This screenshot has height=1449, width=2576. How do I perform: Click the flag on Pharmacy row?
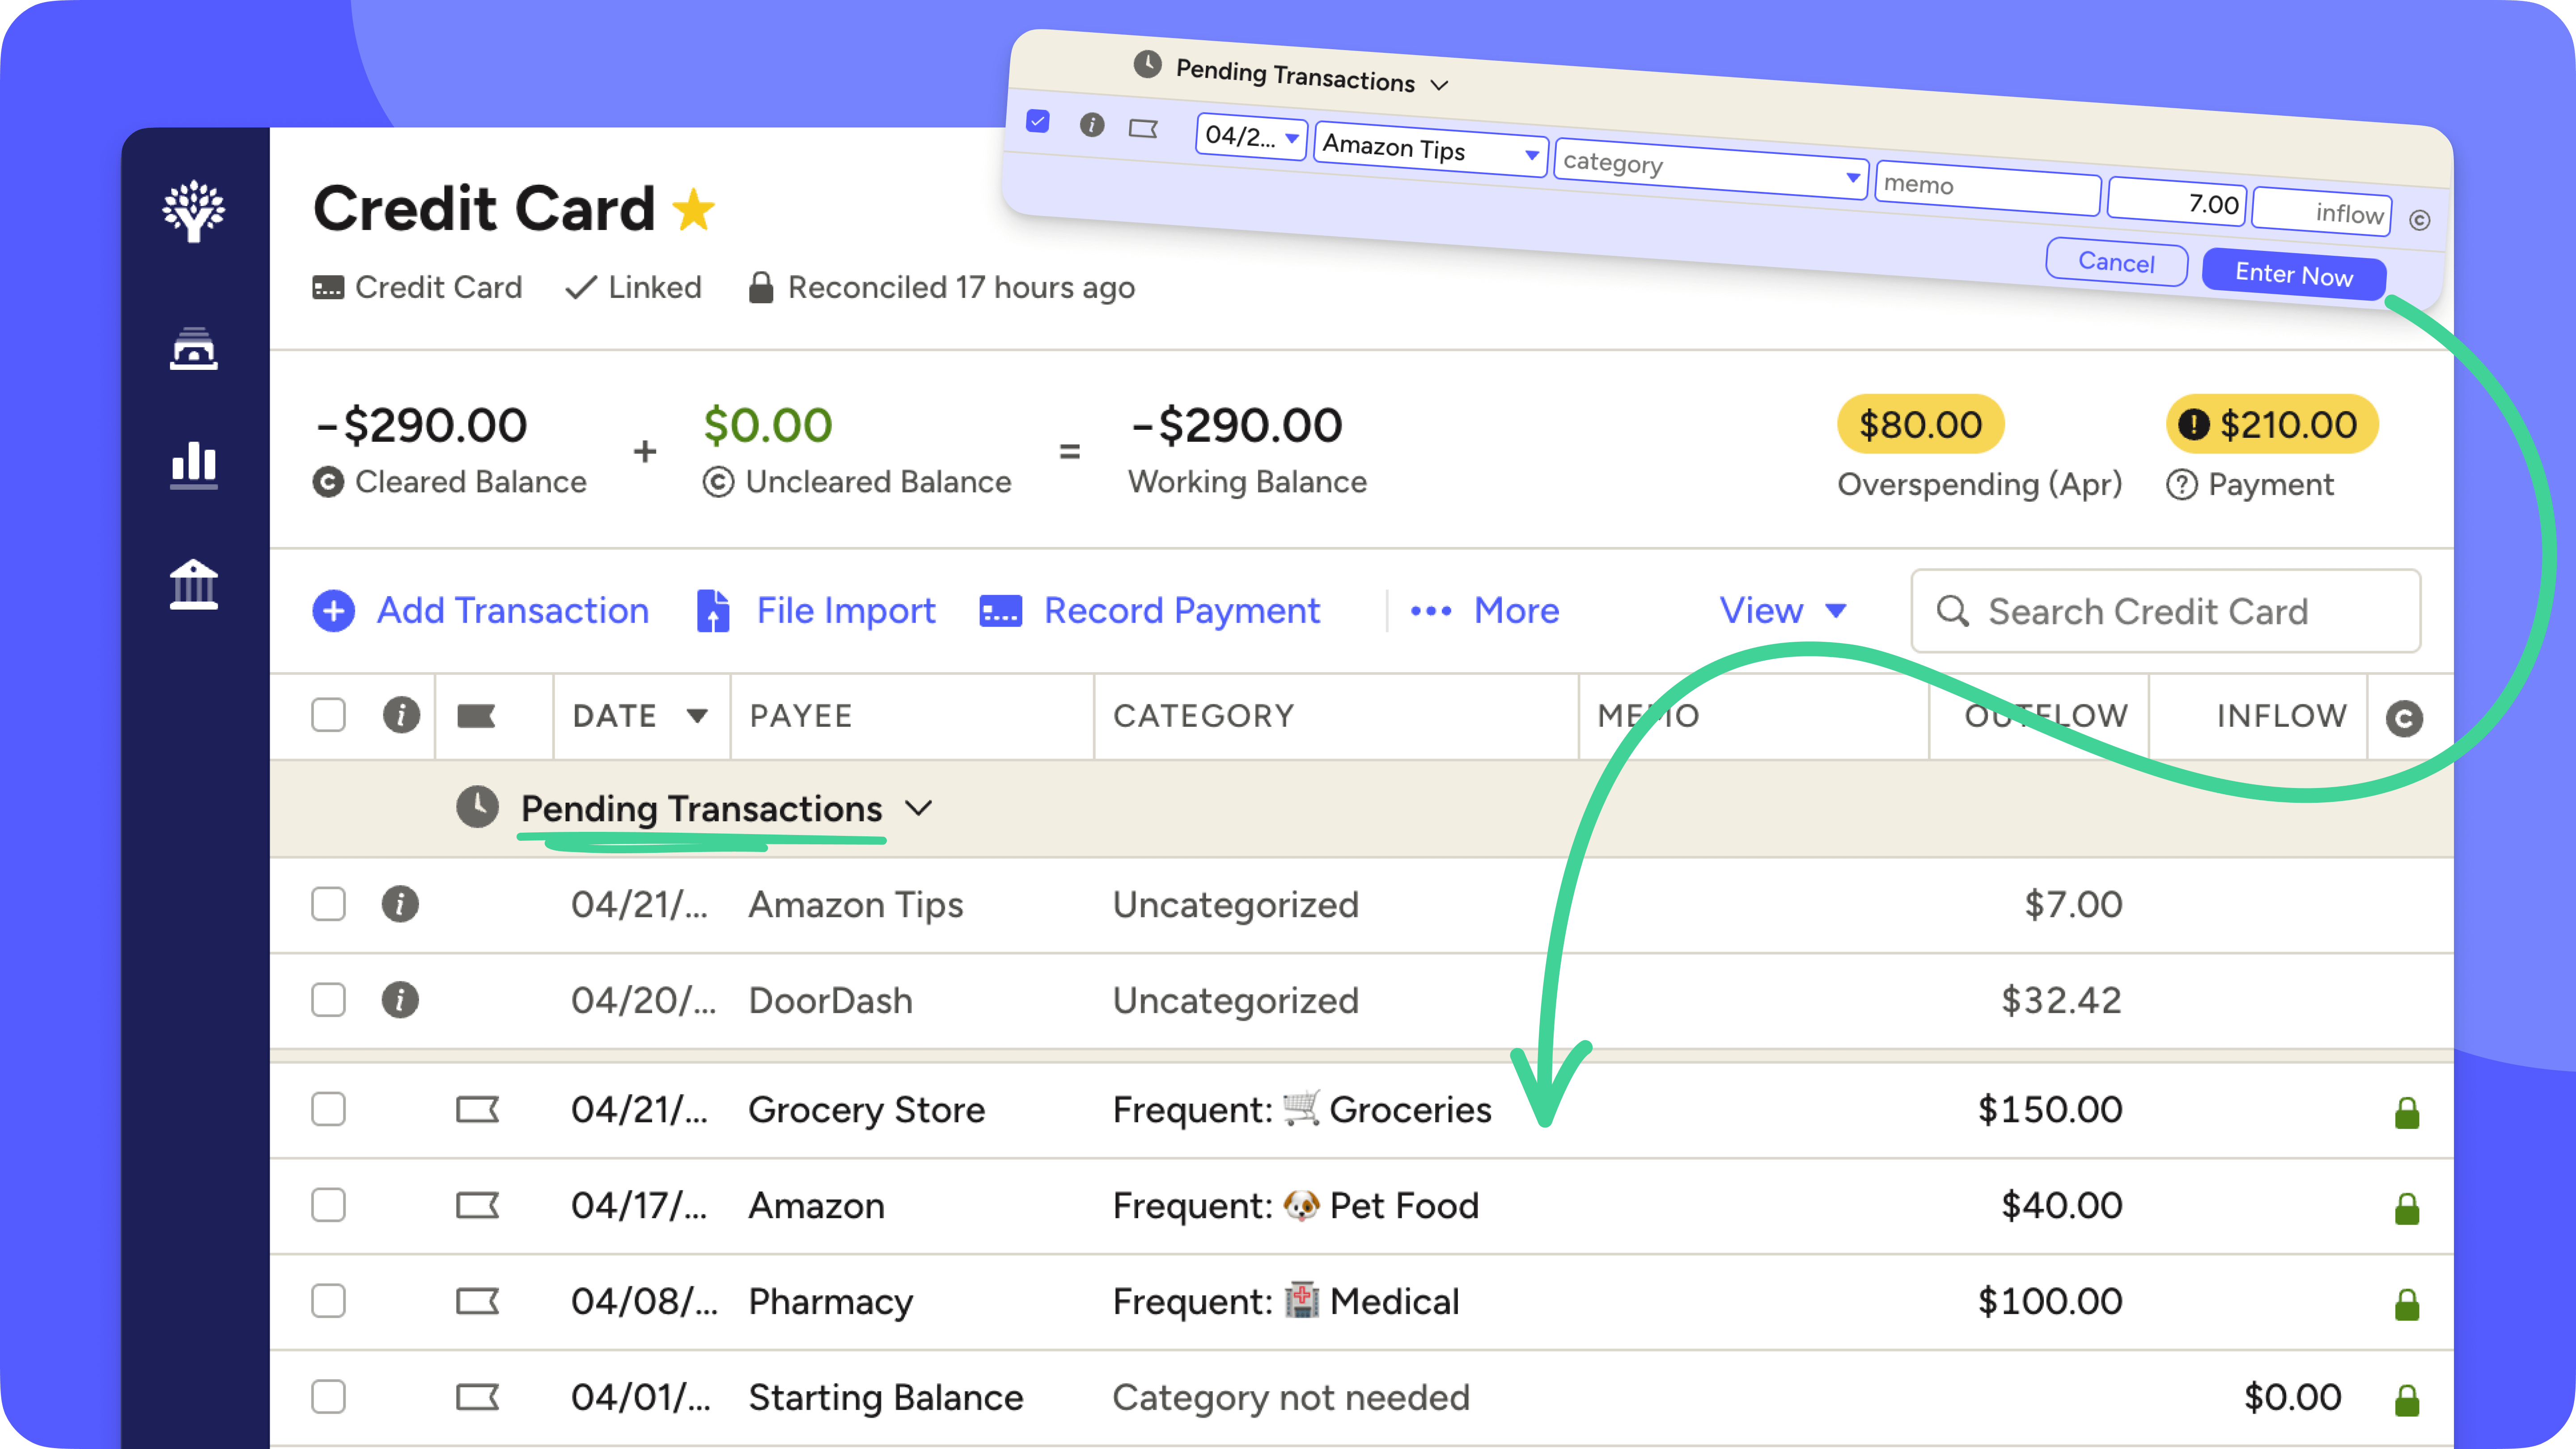click(477, 1302)
